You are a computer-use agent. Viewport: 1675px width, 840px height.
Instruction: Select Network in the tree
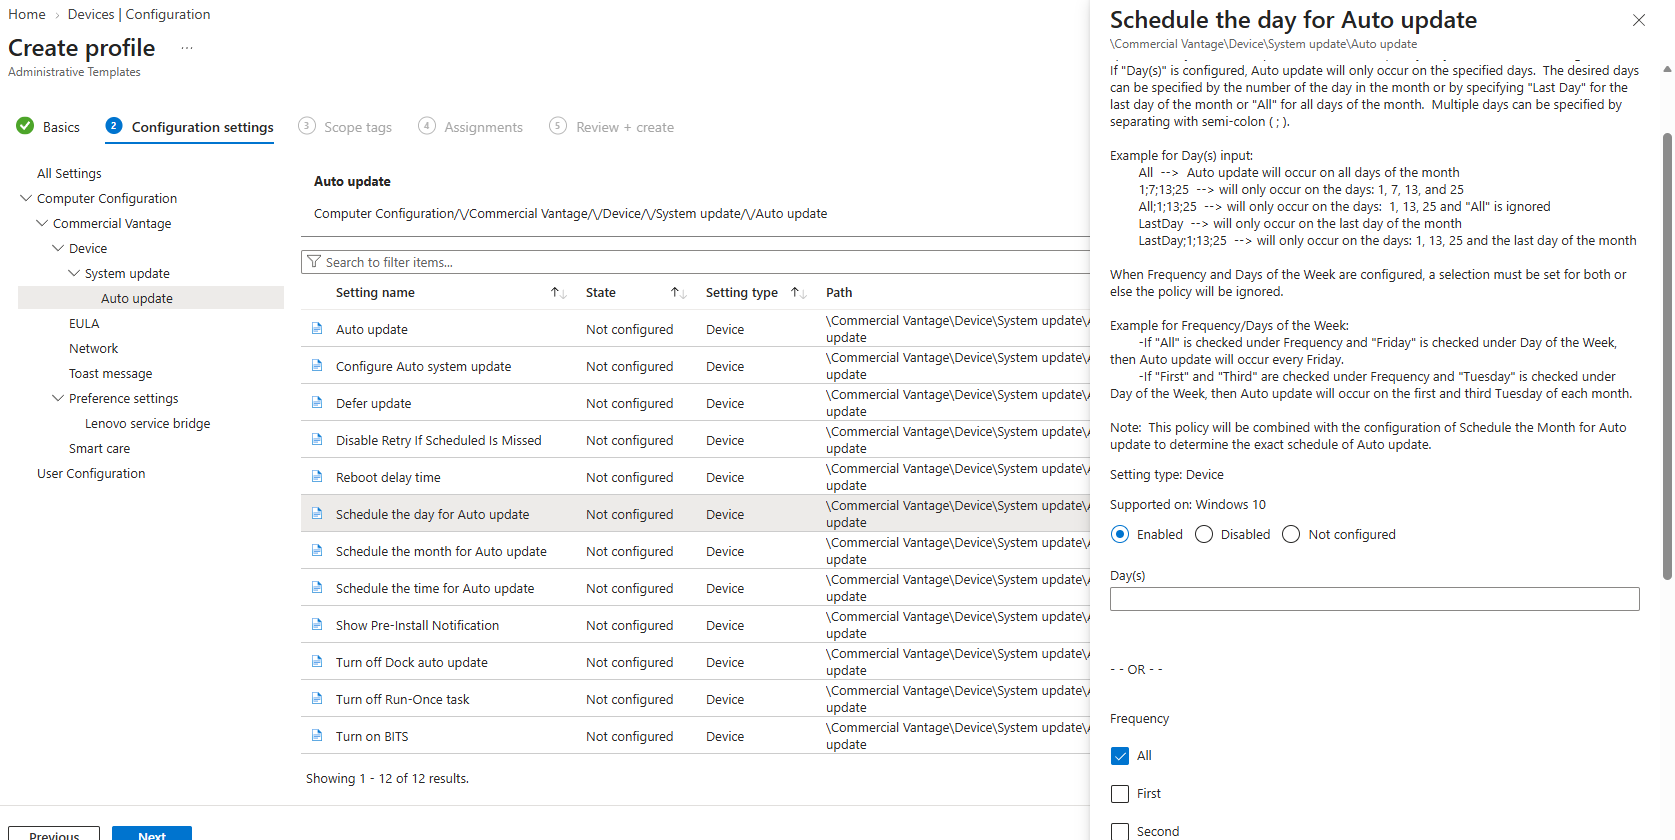tap(93, 349)
